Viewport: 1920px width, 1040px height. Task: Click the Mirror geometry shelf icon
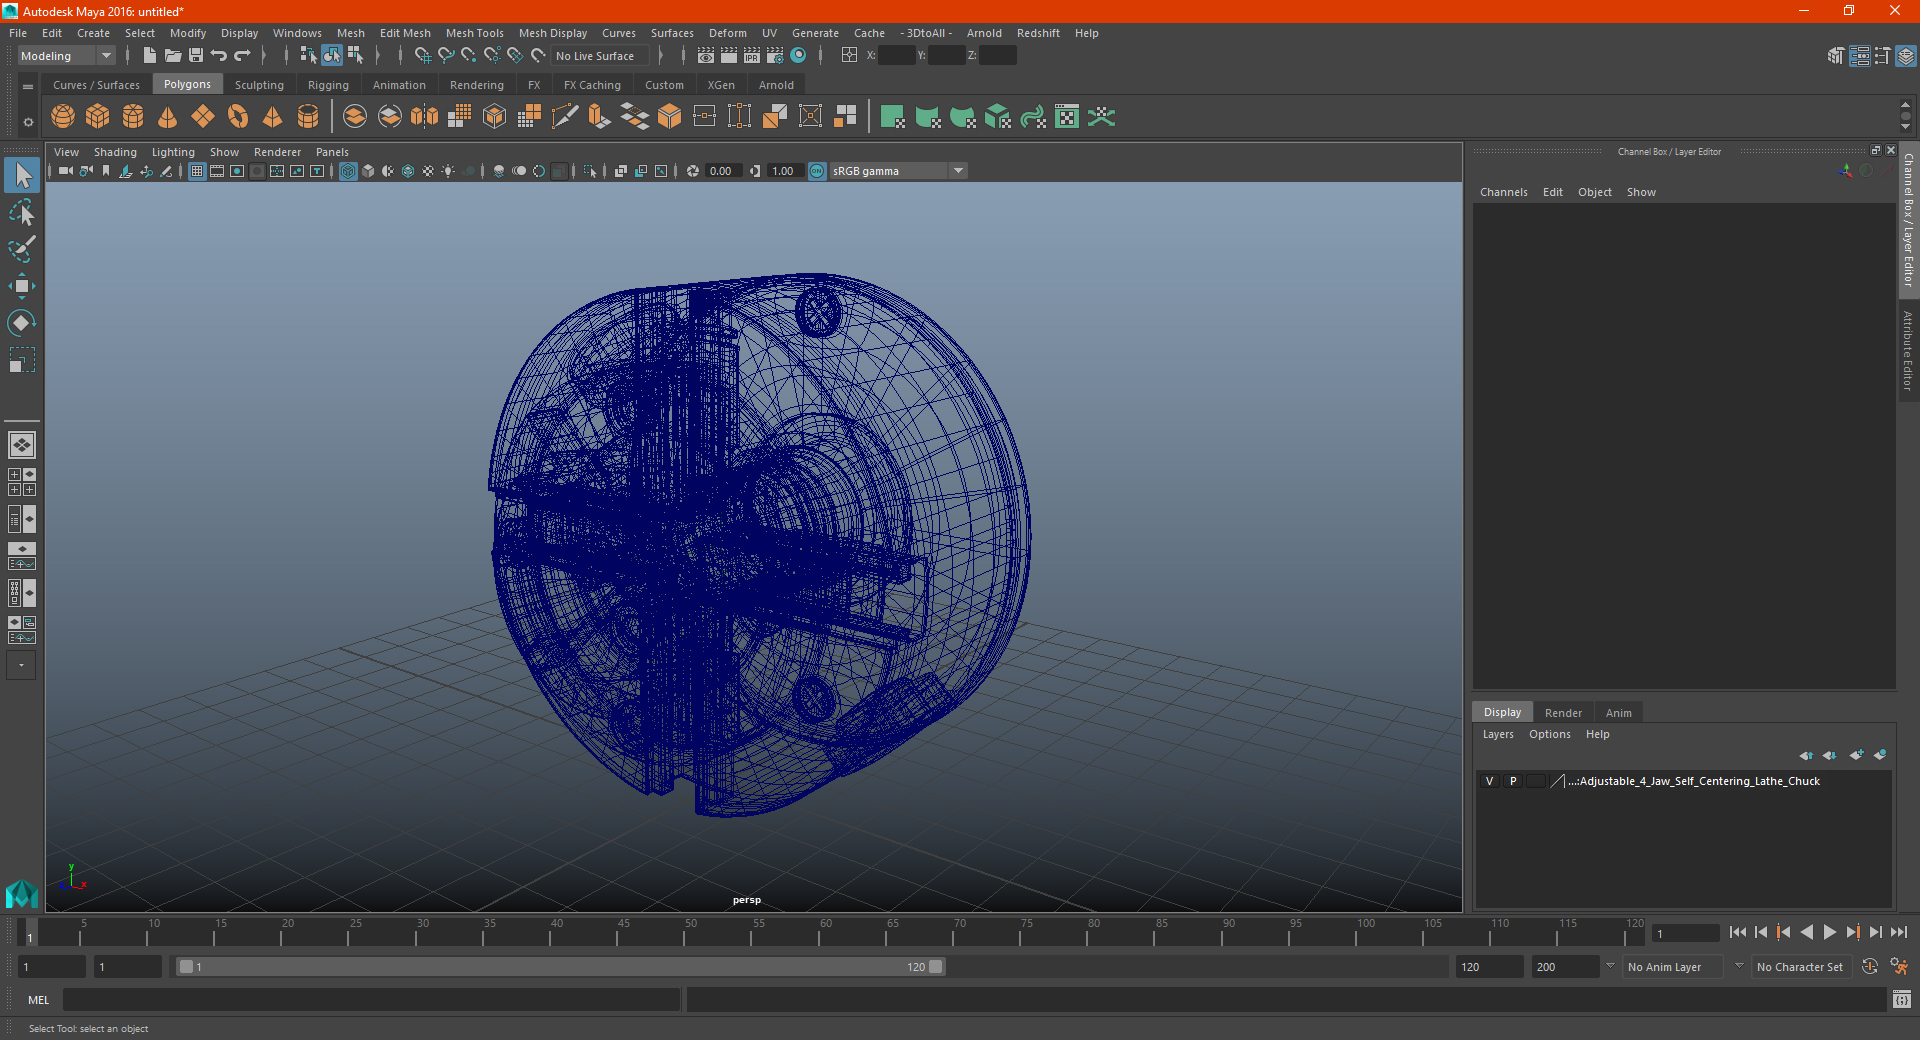coord(425,117)
